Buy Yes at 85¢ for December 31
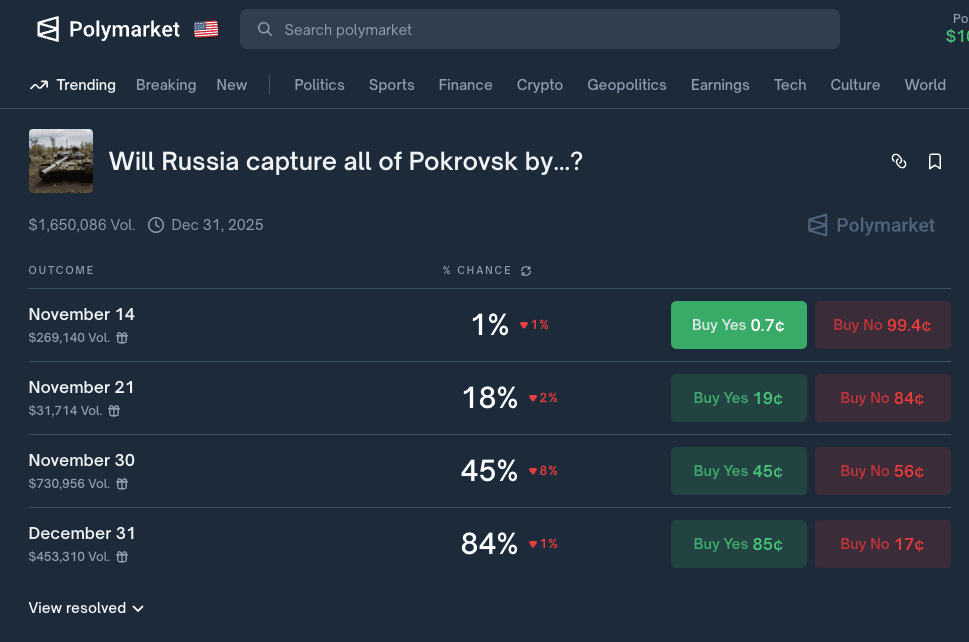This screenshot has height=642, width=969. tap(738, 544)
